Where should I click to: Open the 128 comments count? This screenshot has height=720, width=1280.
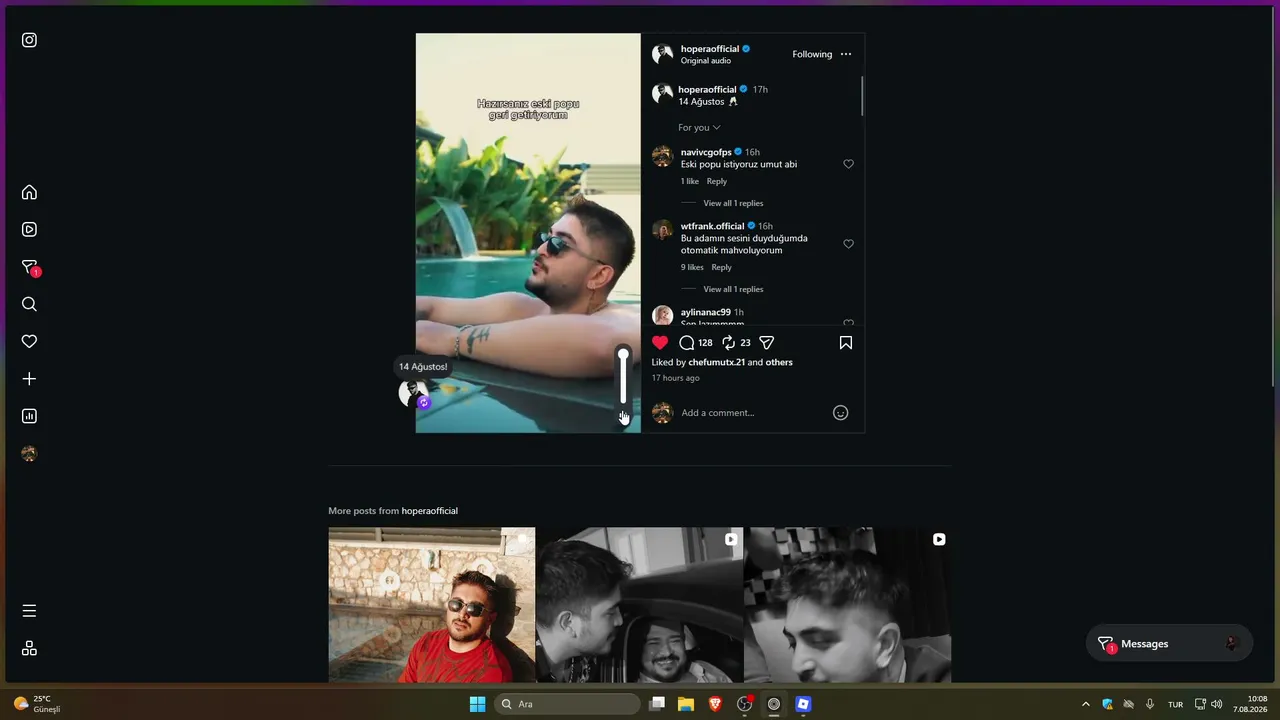[x=705, y=343]
